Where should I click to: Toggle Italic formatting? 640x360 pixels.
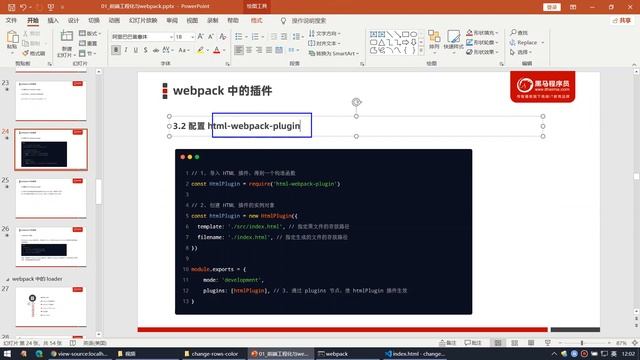[x=126, y=50]
